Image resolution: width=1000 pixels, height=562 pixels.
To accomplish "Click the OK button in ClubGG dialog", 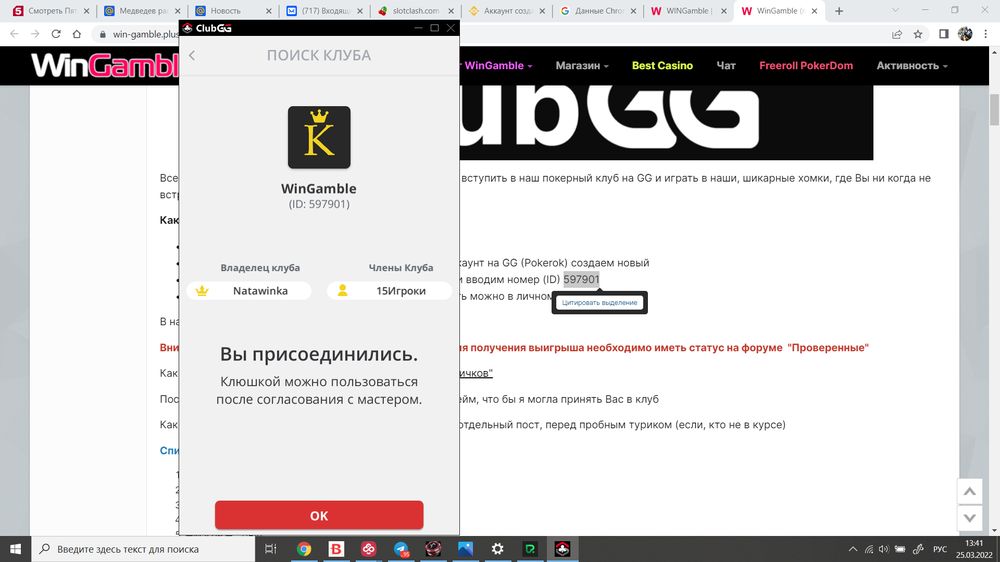I will coord(319,515).
